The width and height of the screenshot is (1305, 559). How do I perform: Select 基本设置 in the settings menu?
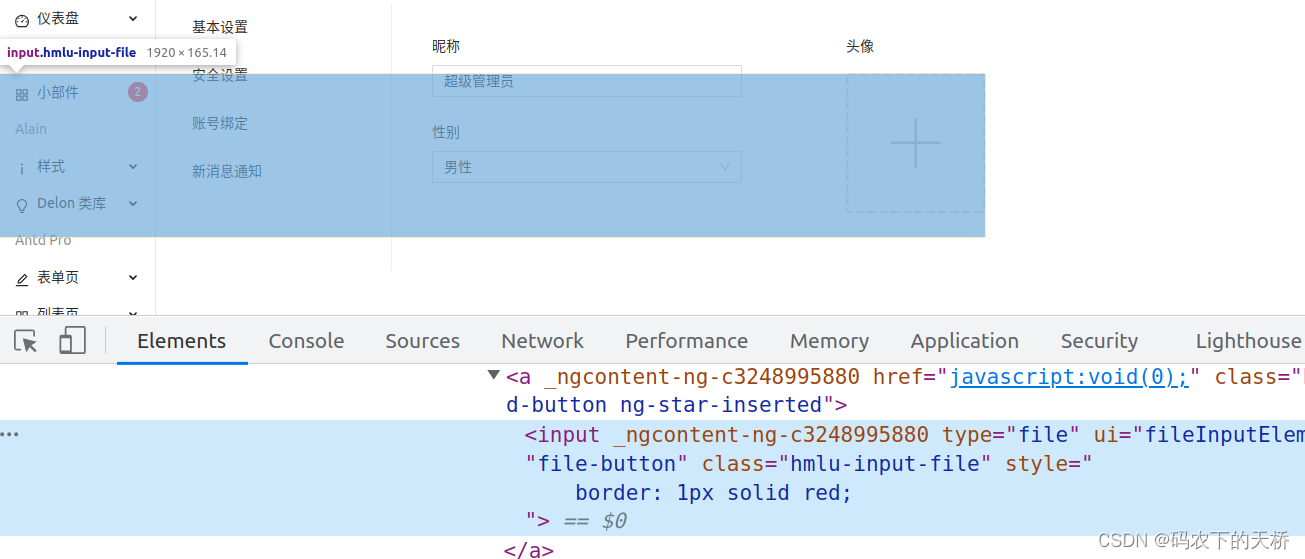coord(220,27)
